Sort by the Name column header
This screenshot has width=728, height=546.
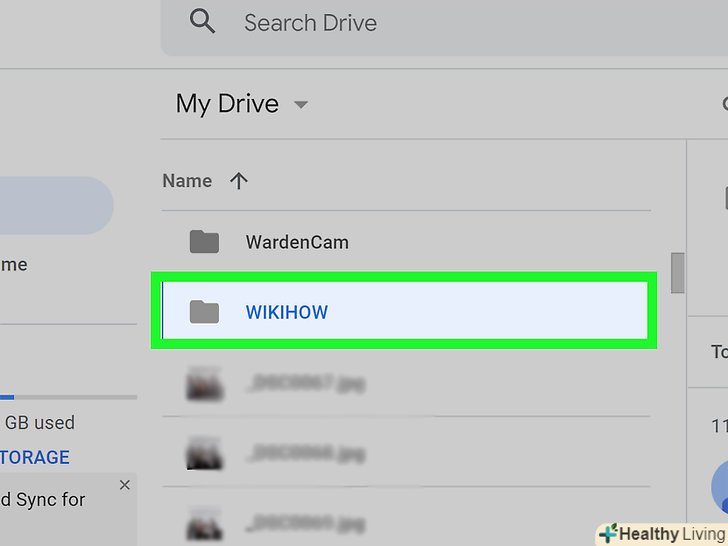pyautogui.click(x=187, y=181)
